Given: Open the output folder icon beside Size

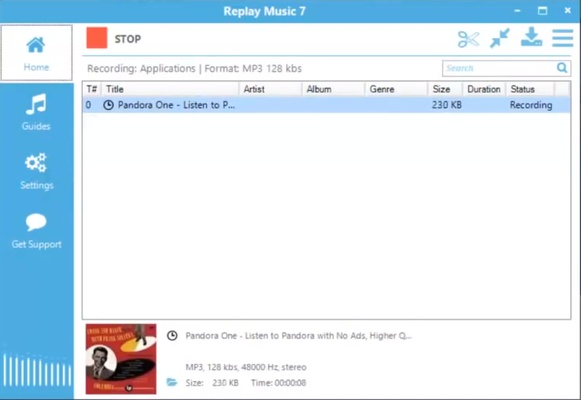Looking at the screenshot, I should click(x=172, y=382).
